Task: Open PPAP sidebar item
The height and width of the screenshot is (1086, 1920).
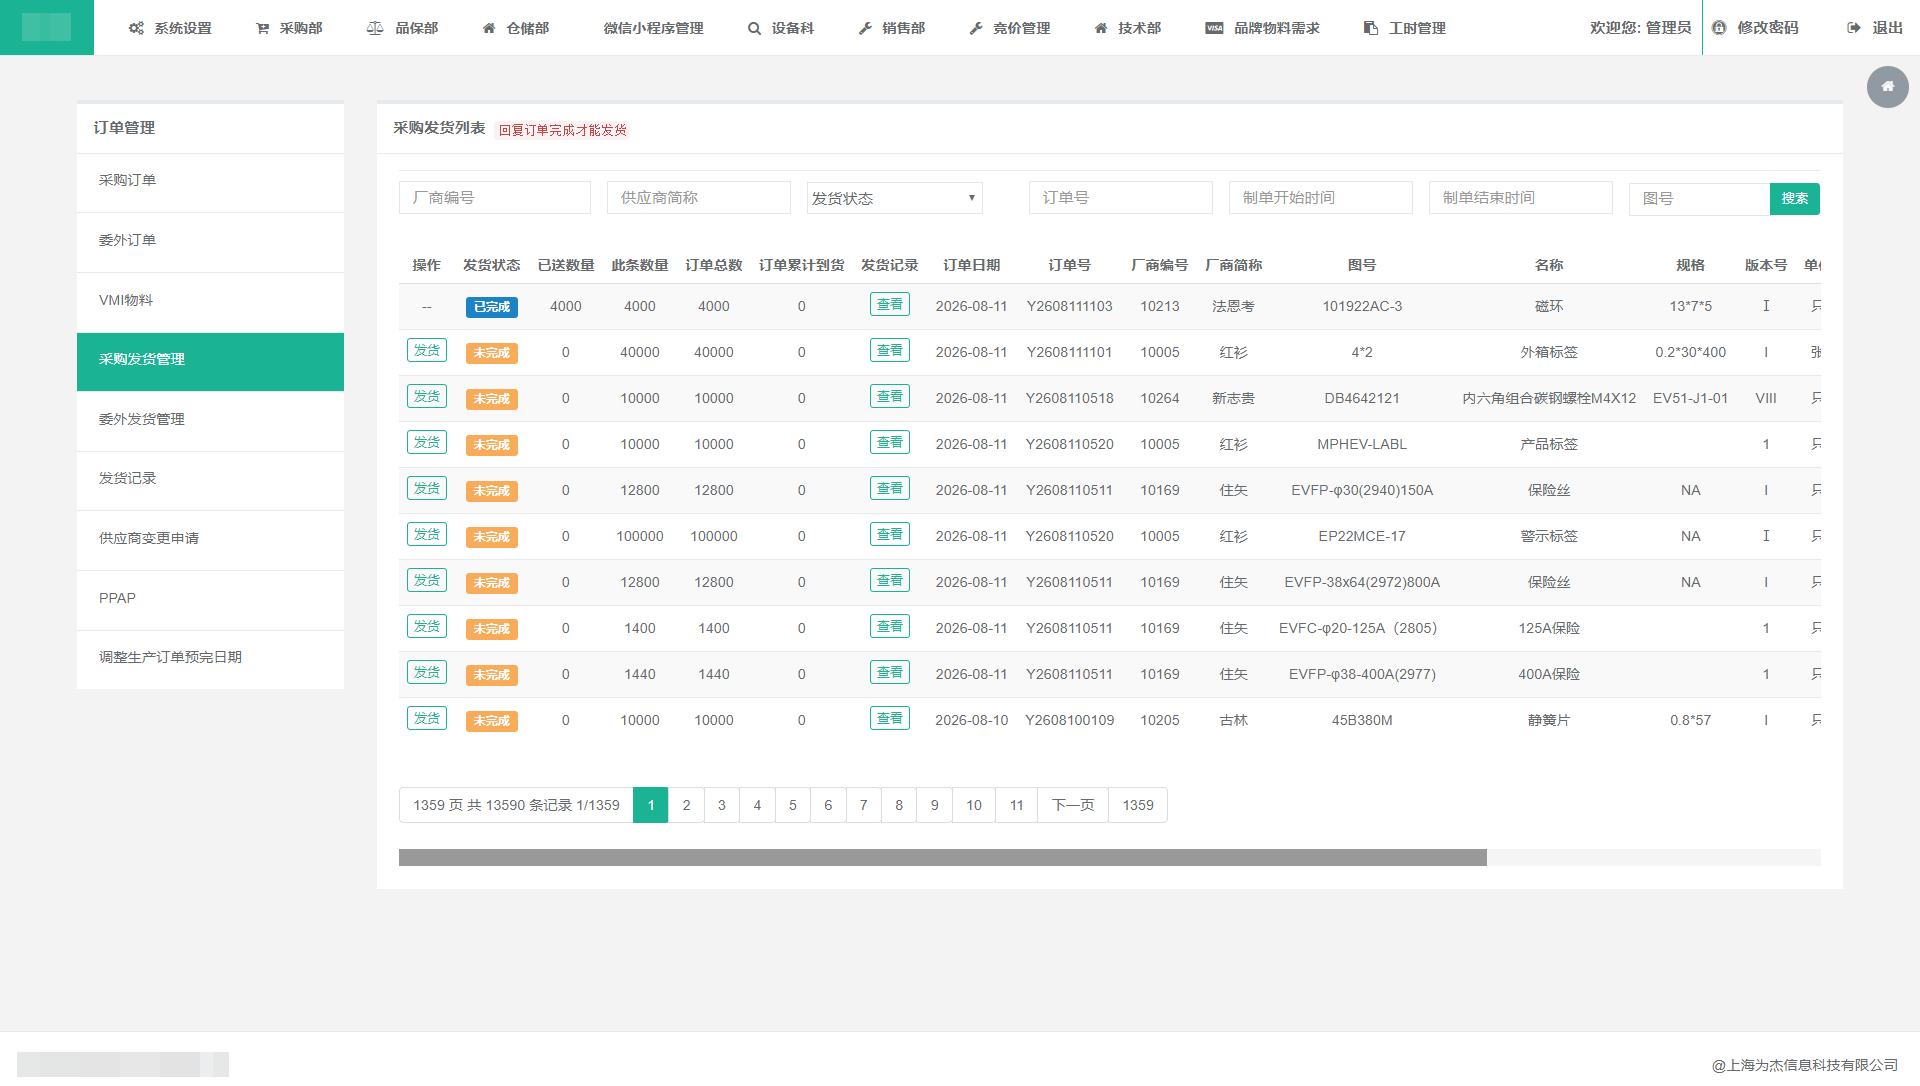Action: click(x=210, y=599)
